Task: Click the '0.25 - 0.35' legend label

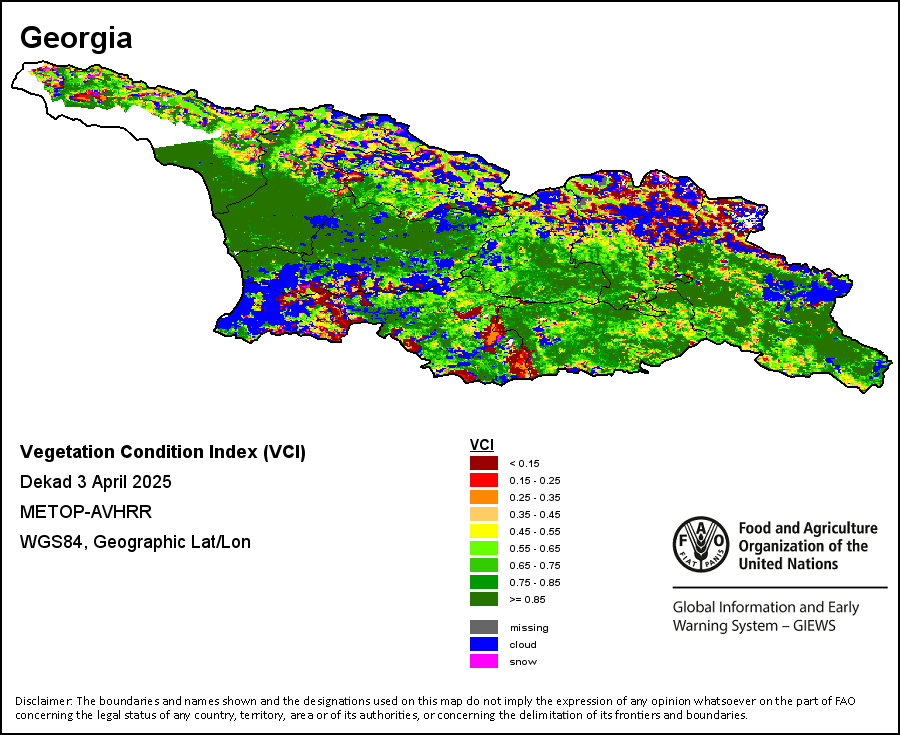Action: 534,497
